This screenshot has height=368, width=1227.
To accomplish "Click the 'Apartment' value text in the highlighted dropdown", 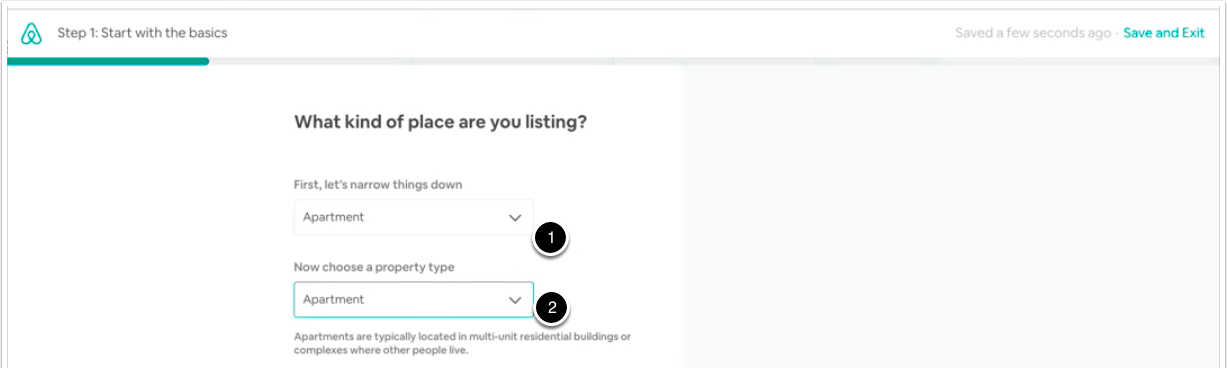I will (x=333, y=299).
